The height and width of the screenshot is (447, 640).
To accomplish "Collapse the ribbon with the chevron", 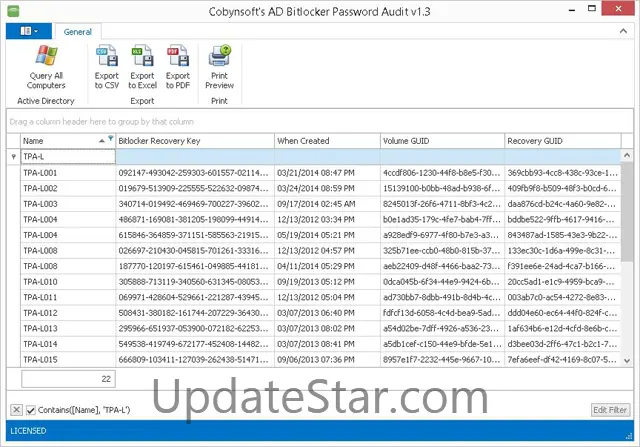I will point(623,31).
